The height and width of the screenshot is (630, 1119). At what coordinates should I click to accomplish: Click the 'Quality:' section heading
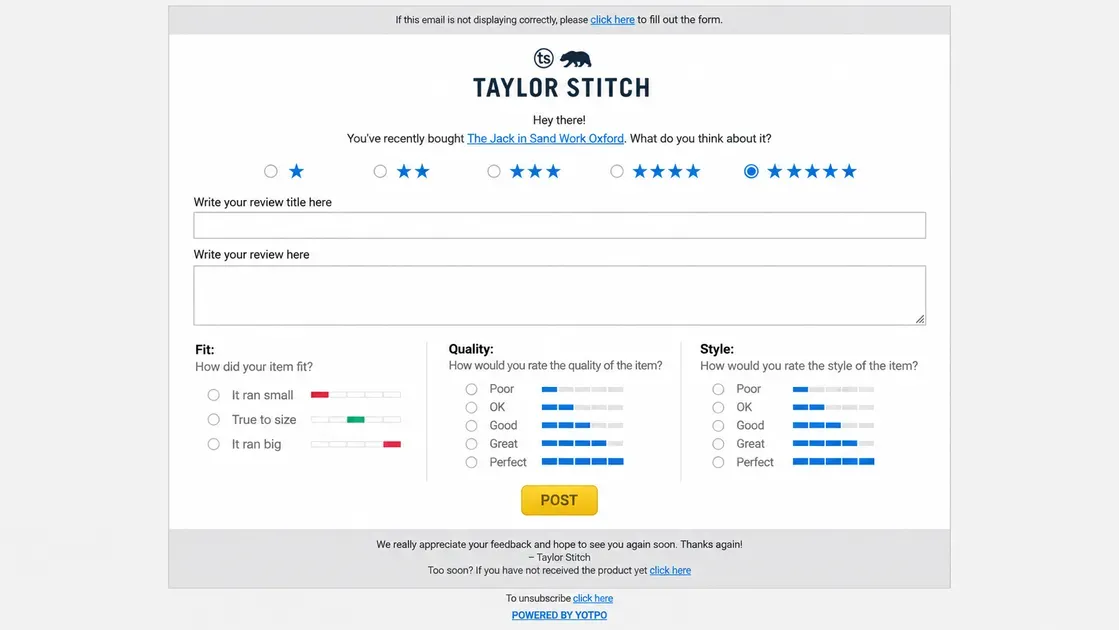coord(471,349)
